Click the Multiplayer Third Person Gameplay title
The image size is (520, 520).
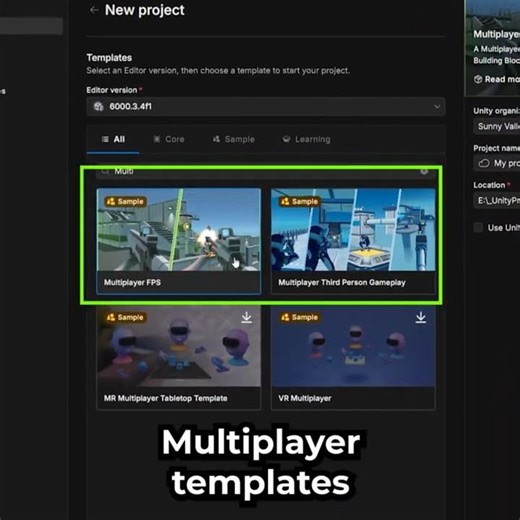(342, 283)
